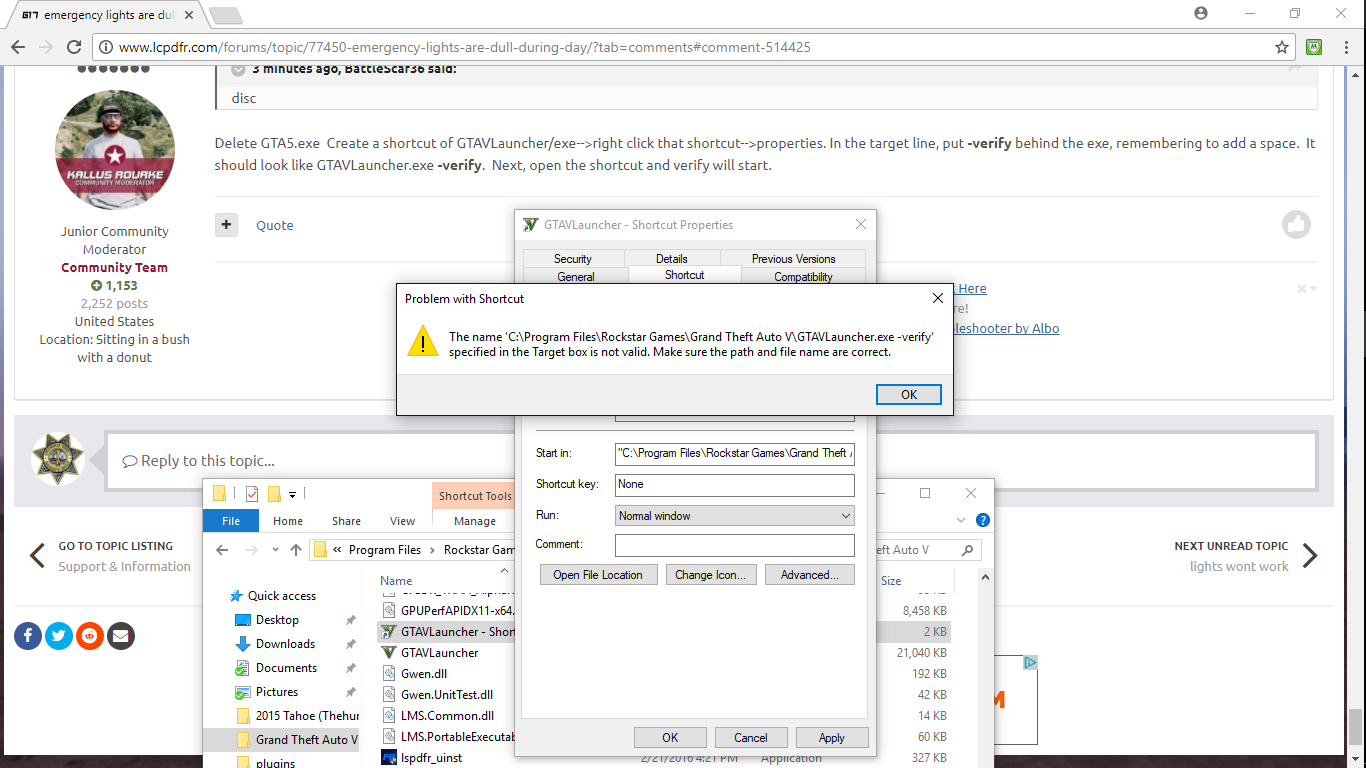Open the Chrome profile account icon
This screenshot has height=768, width=1366.
point(1201,13)
